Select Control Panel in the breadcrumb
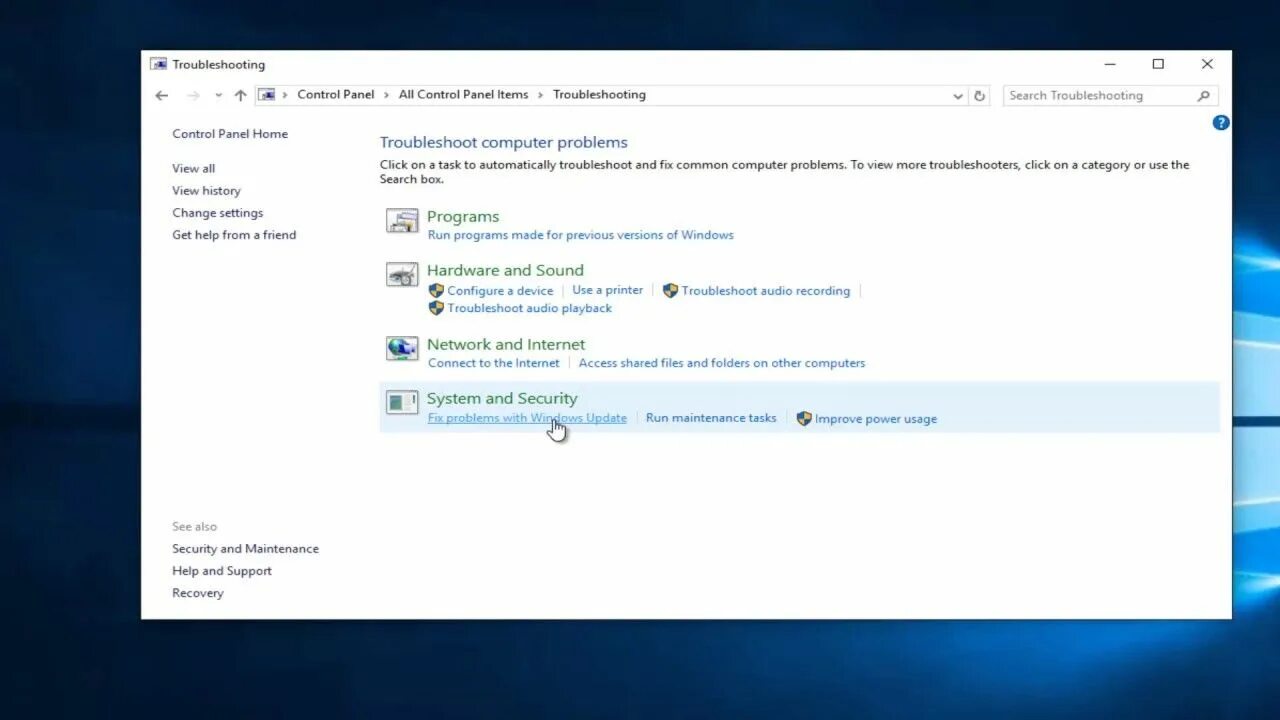This screenshot has width=1280, height=720. coord(336,95)
